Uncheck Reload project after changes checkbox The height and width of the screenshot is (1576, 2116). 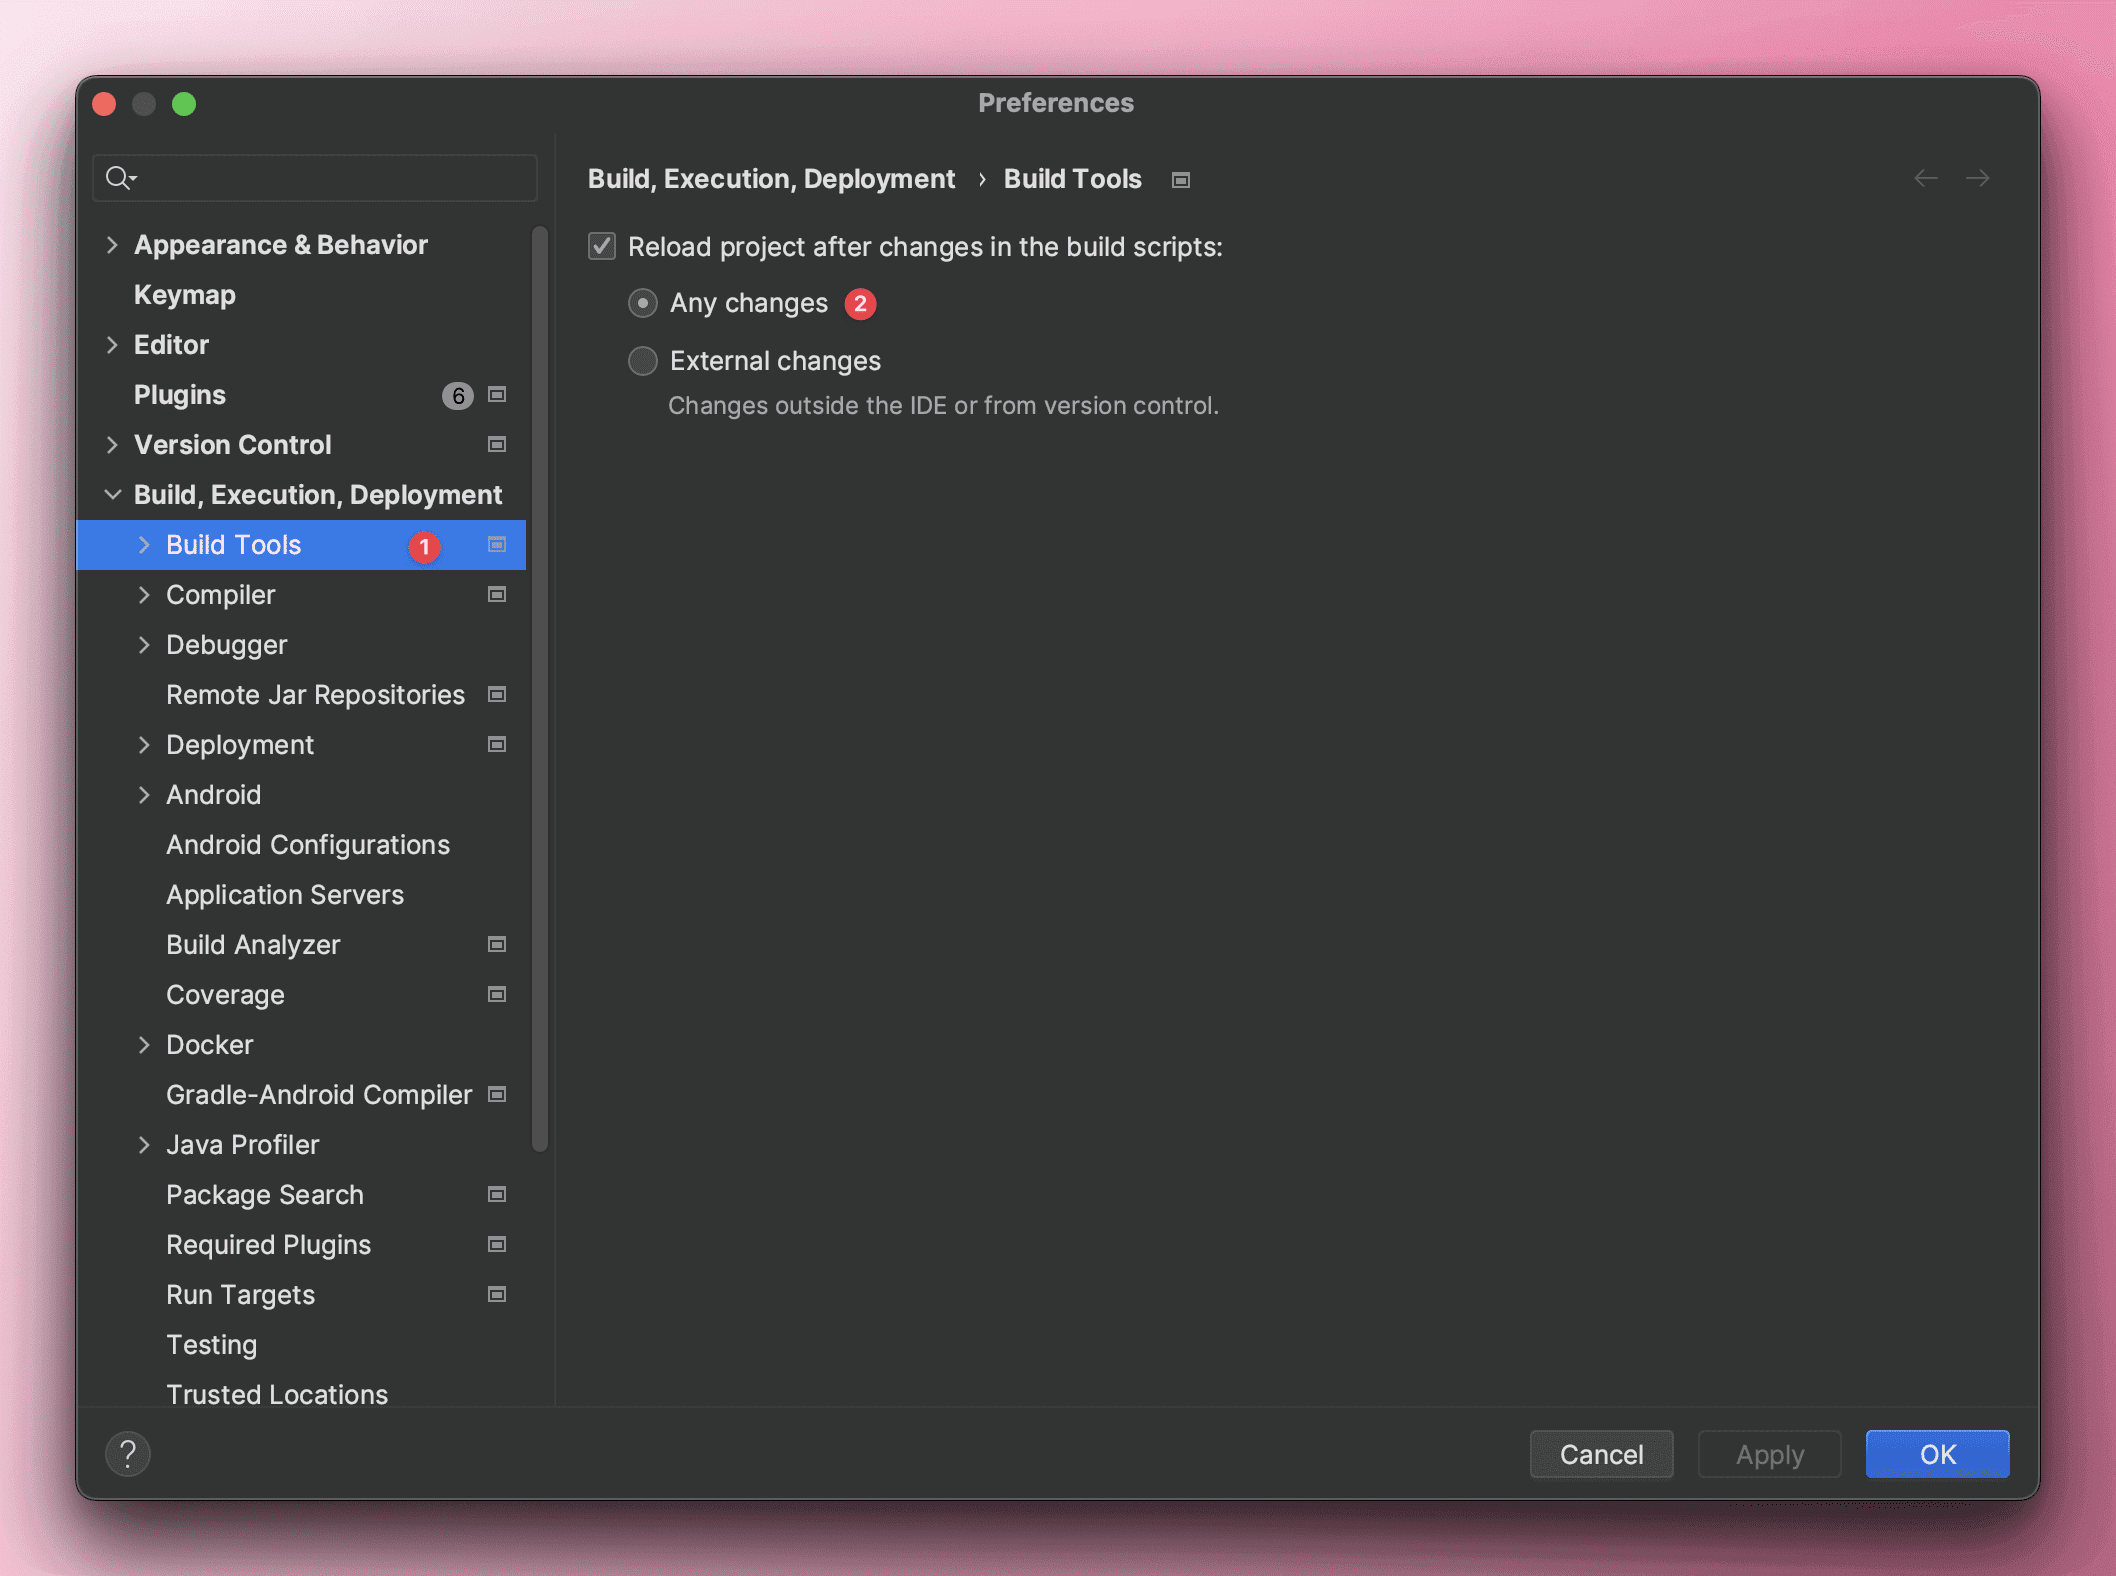pos(602,247)
